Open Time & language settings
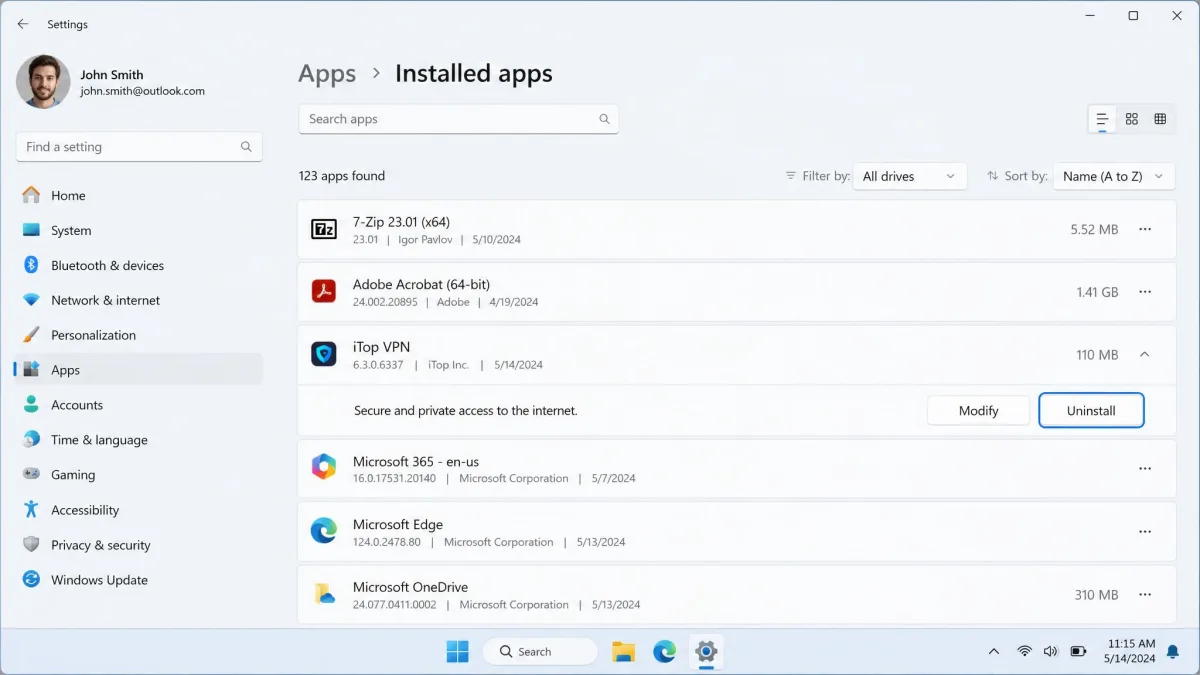This screenshot has width=1200, height=675. click(x=139, y=440)
